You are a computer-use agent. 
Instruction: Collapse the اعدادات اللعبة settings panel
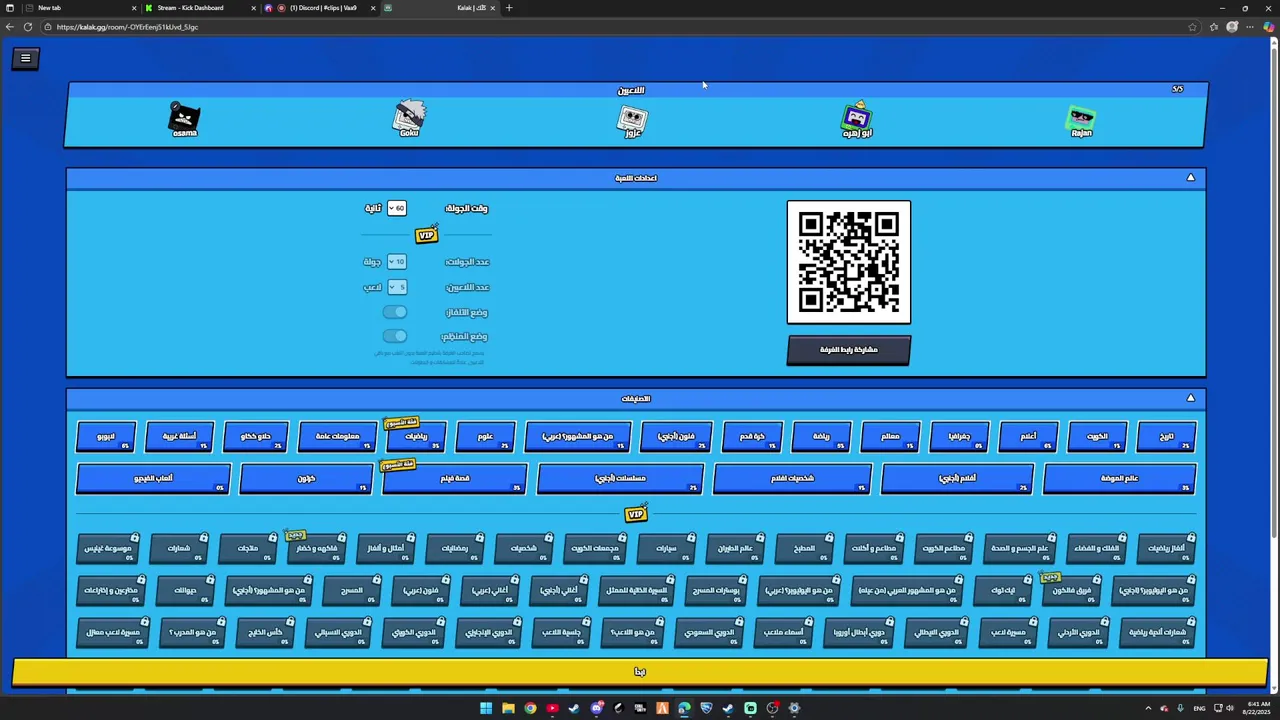point(1190,177)
